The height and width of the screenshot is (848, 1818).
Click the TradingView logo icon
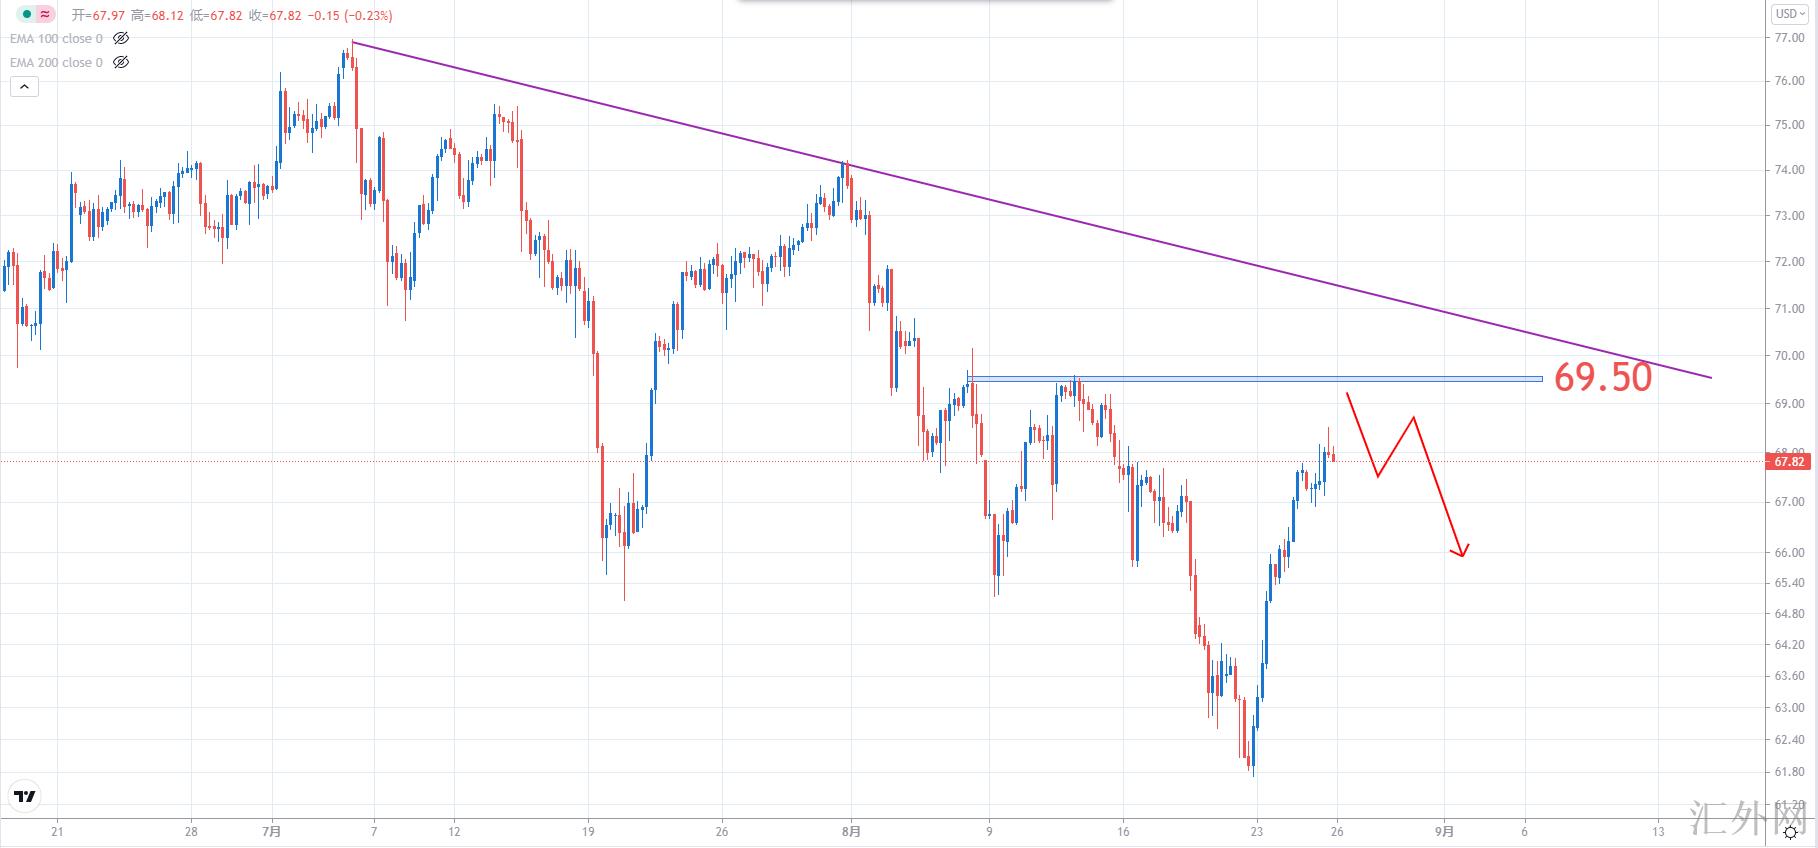25,797
